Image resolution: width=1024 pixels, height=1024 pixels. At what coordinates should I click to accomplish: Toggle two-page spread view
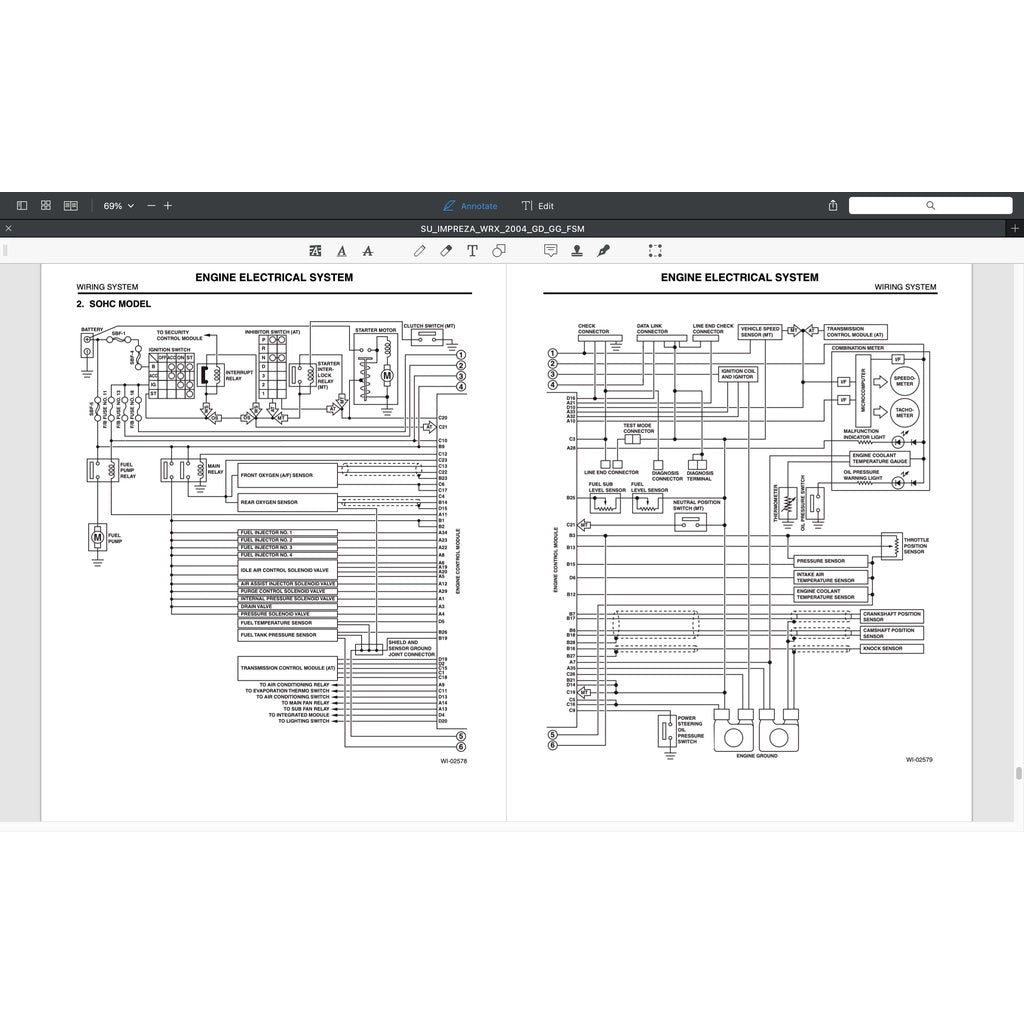coord(71,205)
